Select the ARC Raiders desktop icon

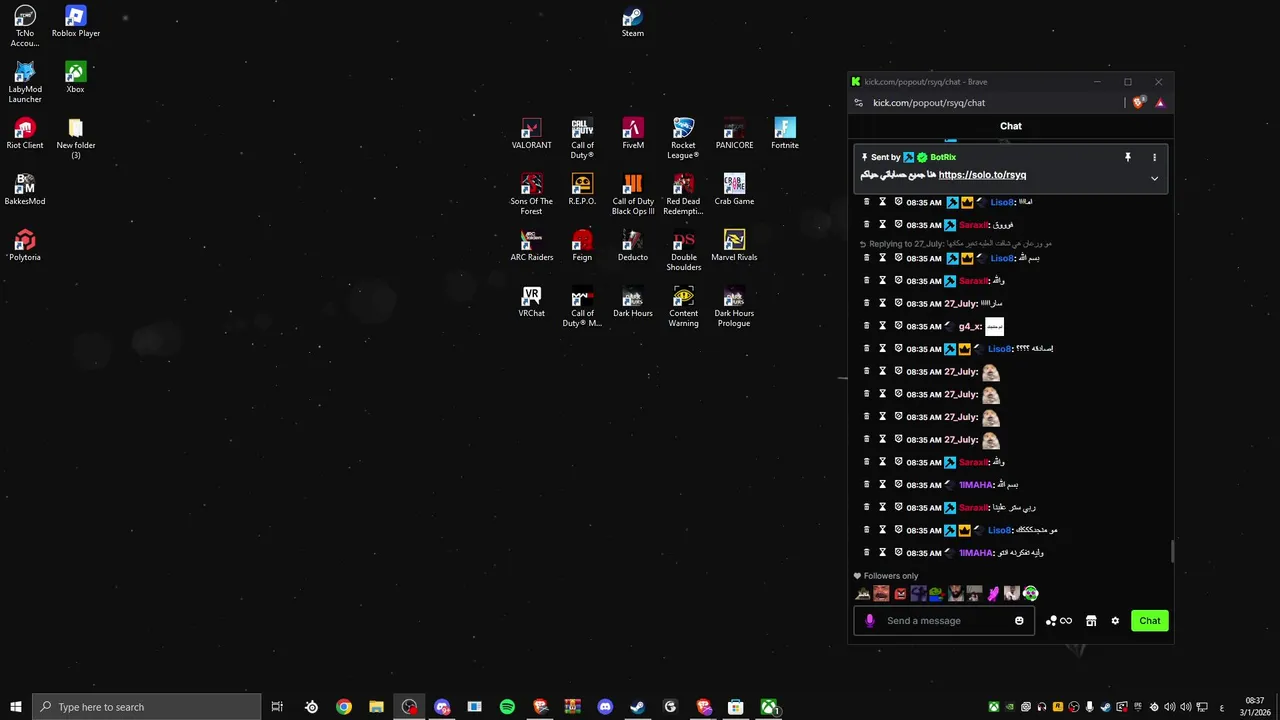click(x=531, y=246)
